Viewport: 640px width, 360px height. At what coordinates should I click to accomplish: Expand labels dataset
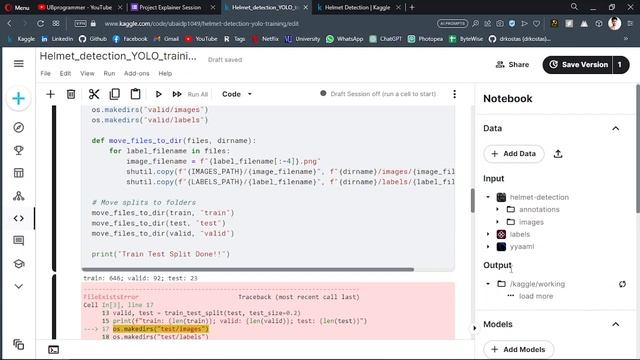coord(488,234)
